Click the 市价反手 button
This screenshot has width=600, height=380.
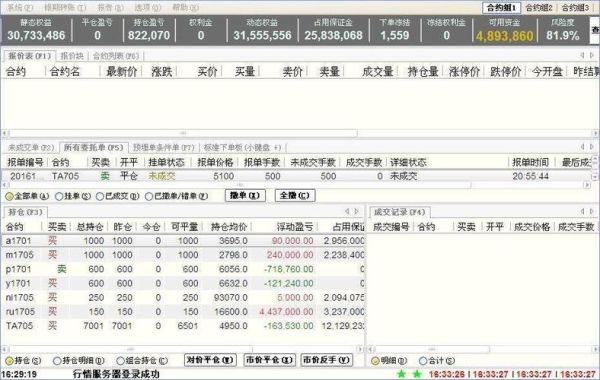[x=326, y=360]
